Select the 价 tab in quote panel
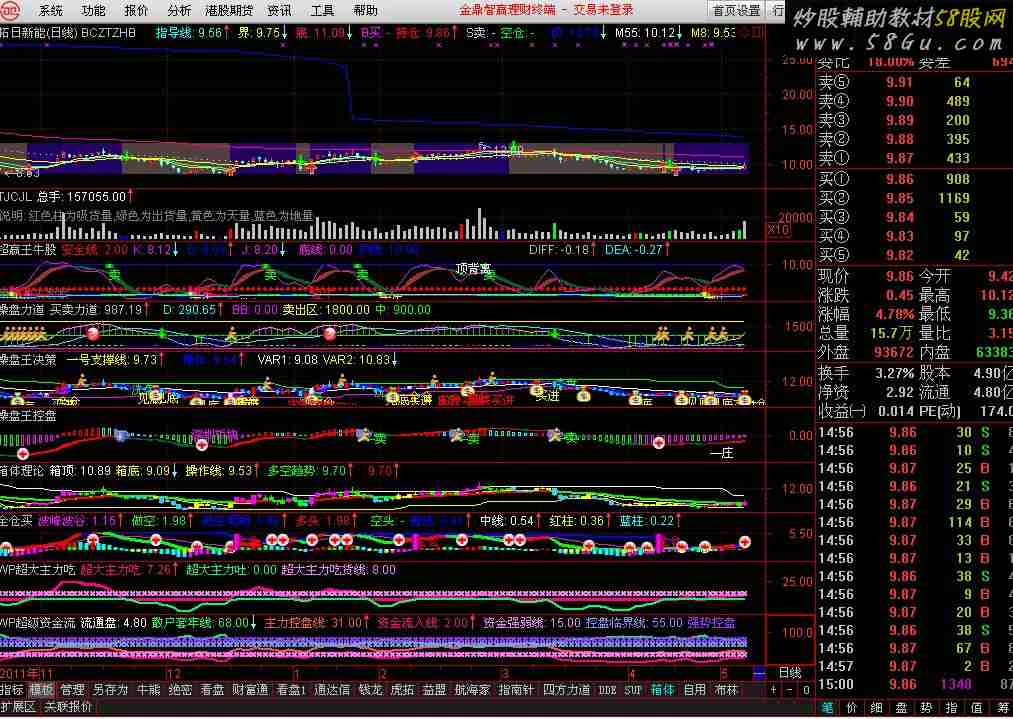The height and width of the screenshot is (719, 1013). pos(852,709)
